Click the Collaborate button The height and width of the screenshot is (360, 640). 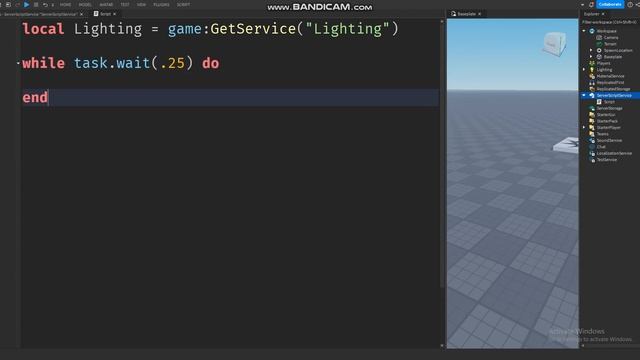610,4
